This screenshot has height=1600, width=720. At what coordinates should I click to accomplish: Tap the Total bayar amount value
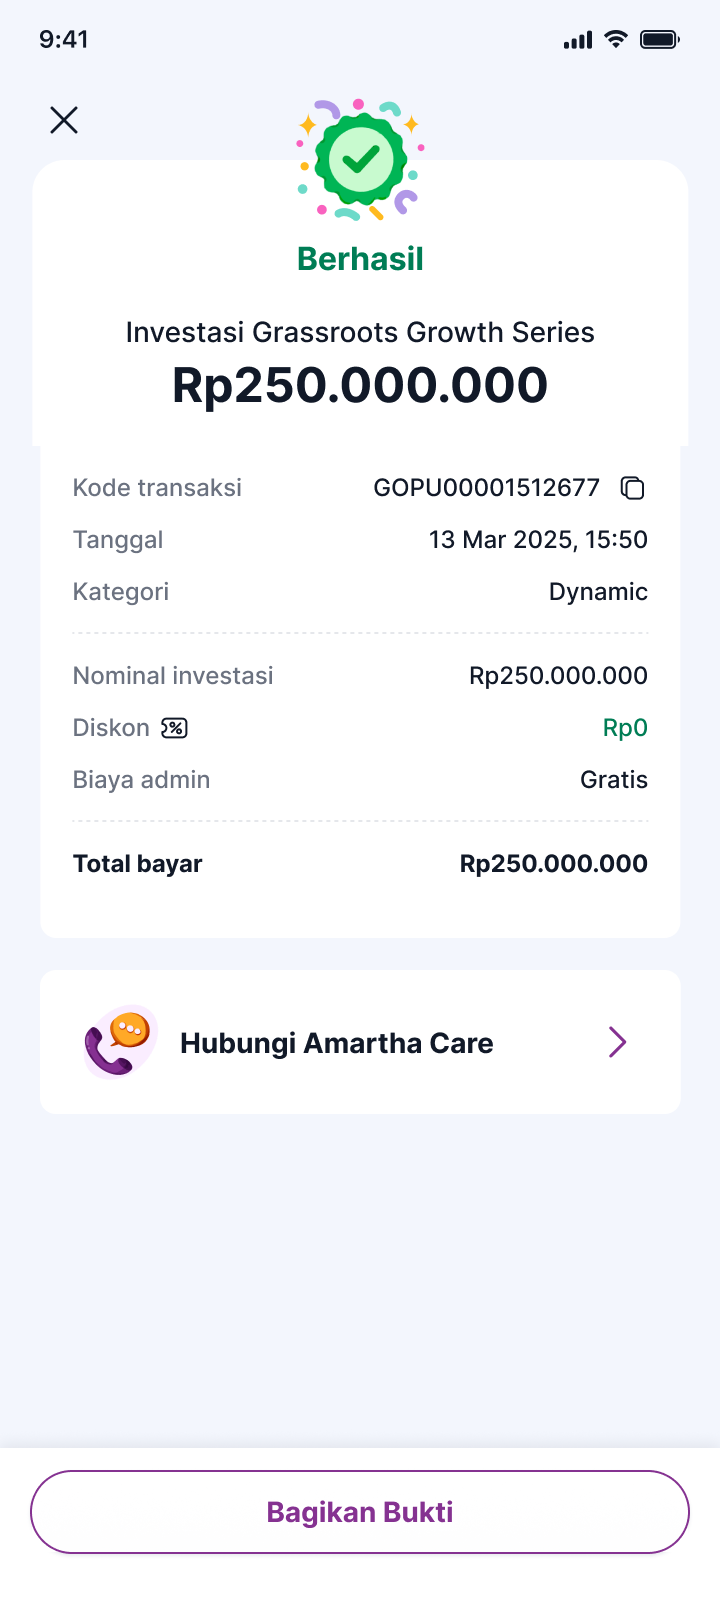click(x=554, y=864)
